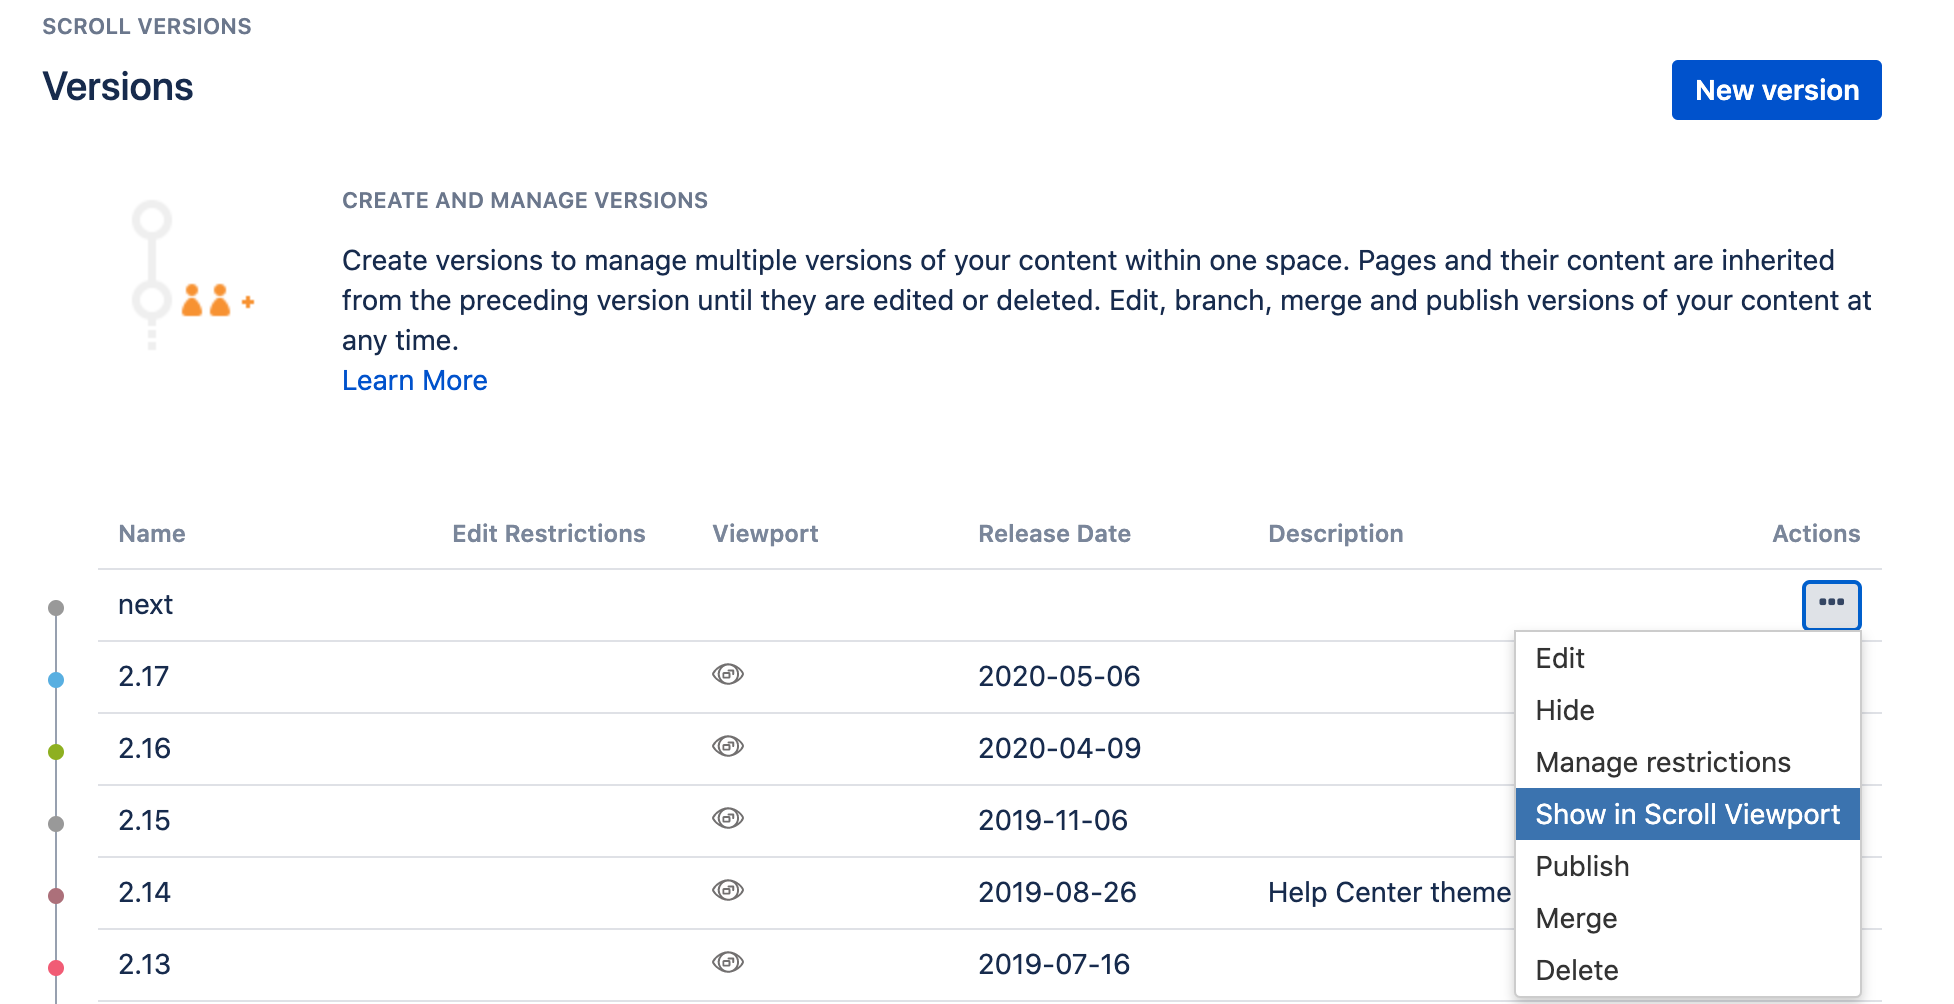
Task: Choose Hide in the actions dropdown
Action: 1565,711
